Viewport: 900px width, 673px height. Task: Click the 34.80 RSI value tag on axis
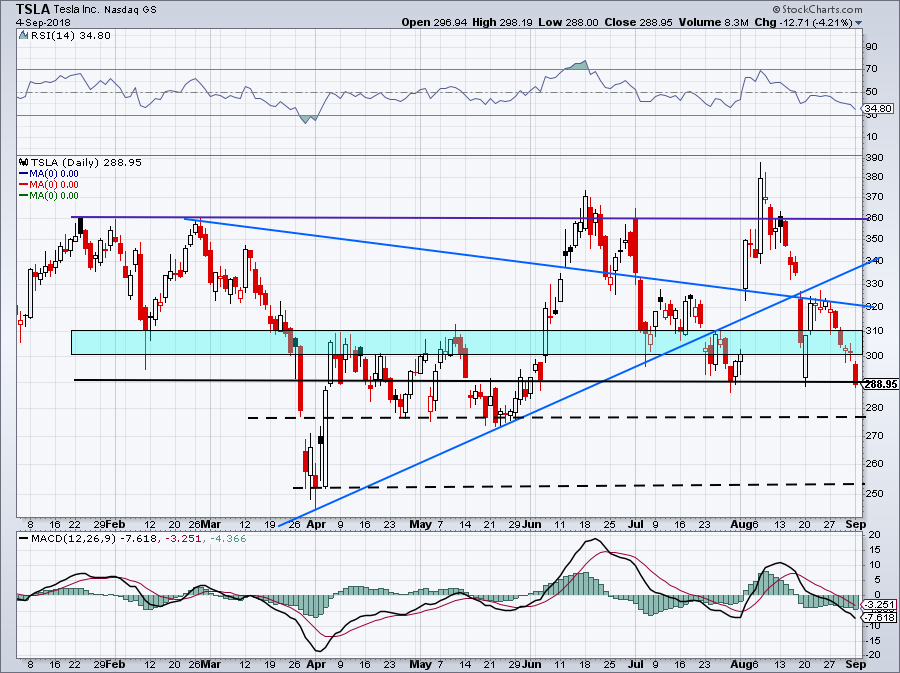point(878,108)
